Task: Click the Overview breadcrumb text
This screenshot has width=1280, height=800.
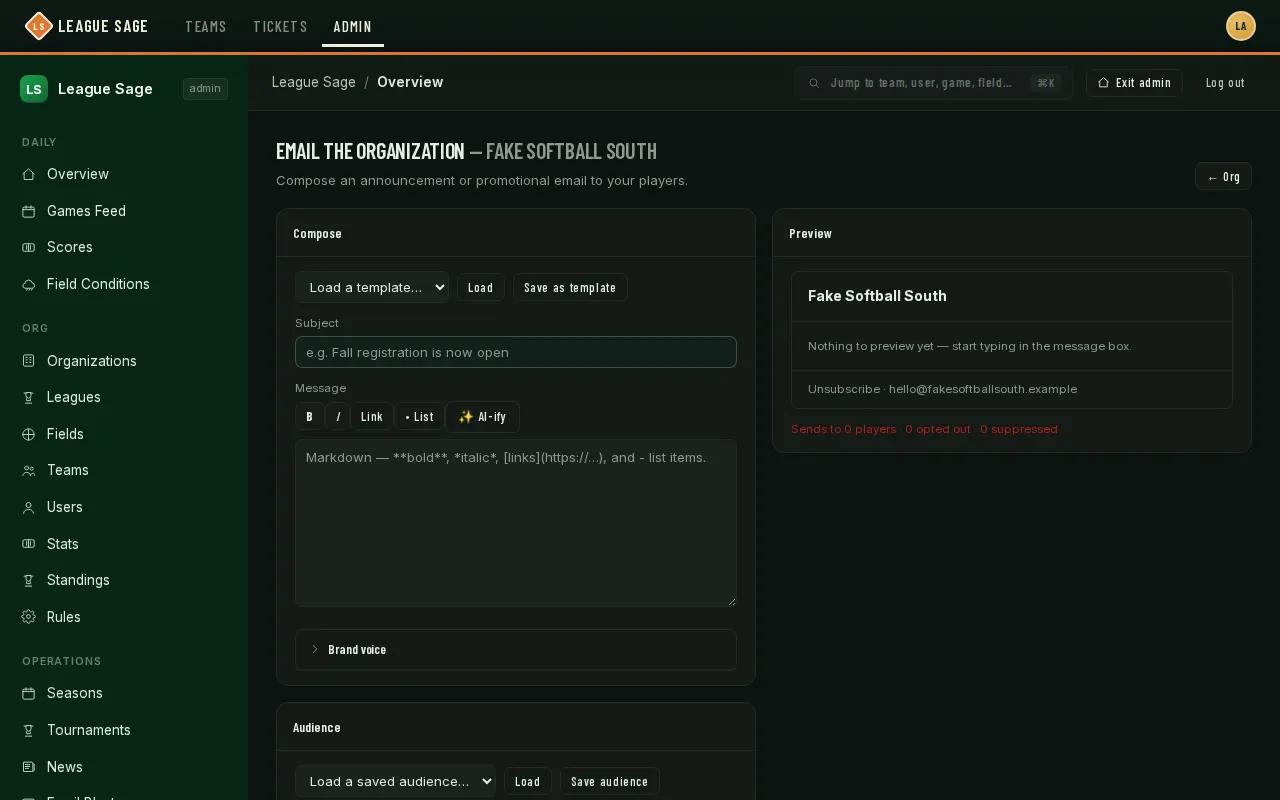Action: 410,82
